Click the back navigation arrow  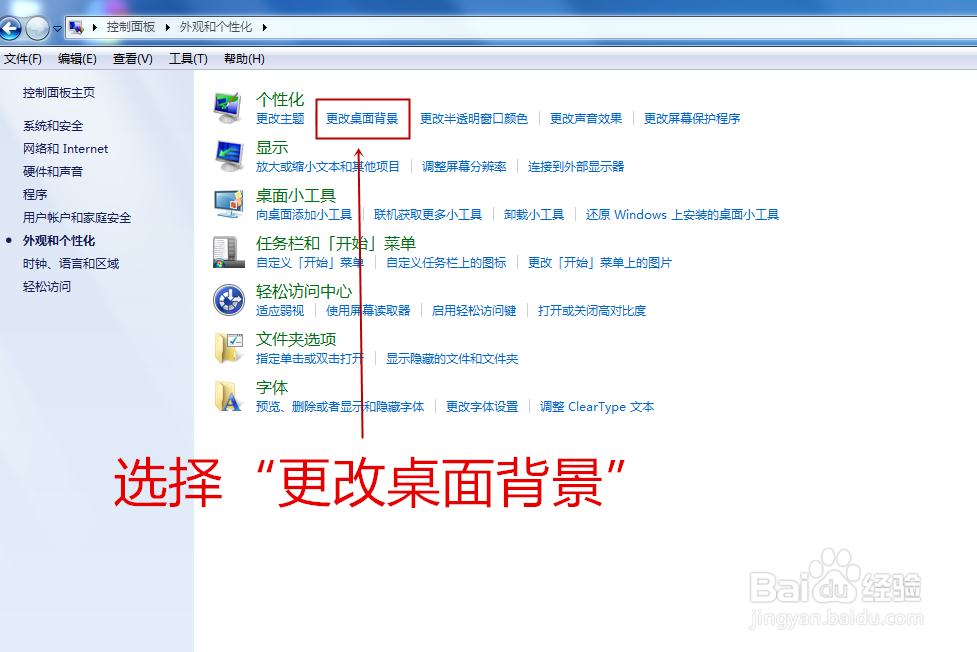(12, 28)
